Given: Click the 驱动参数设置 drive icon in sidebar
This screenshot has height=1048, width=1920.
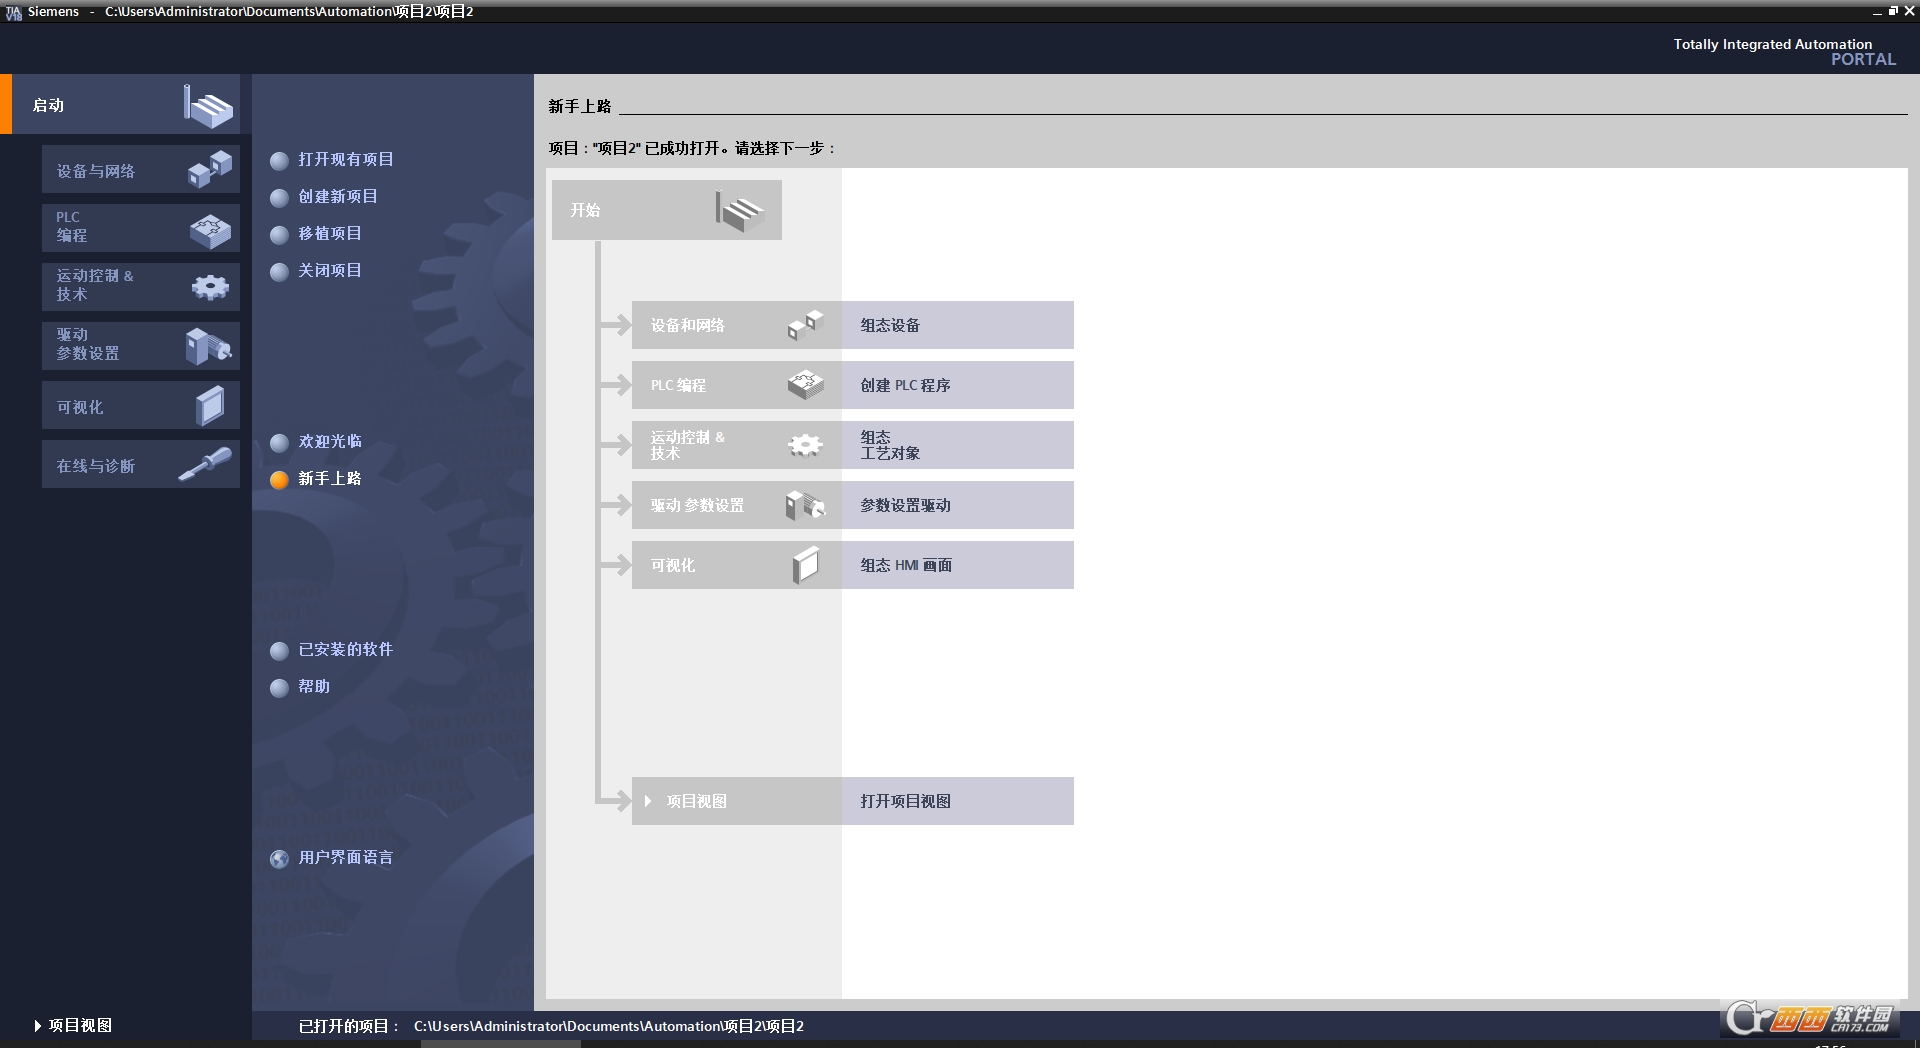Looking at the screenshot, I should coord(208,346).
